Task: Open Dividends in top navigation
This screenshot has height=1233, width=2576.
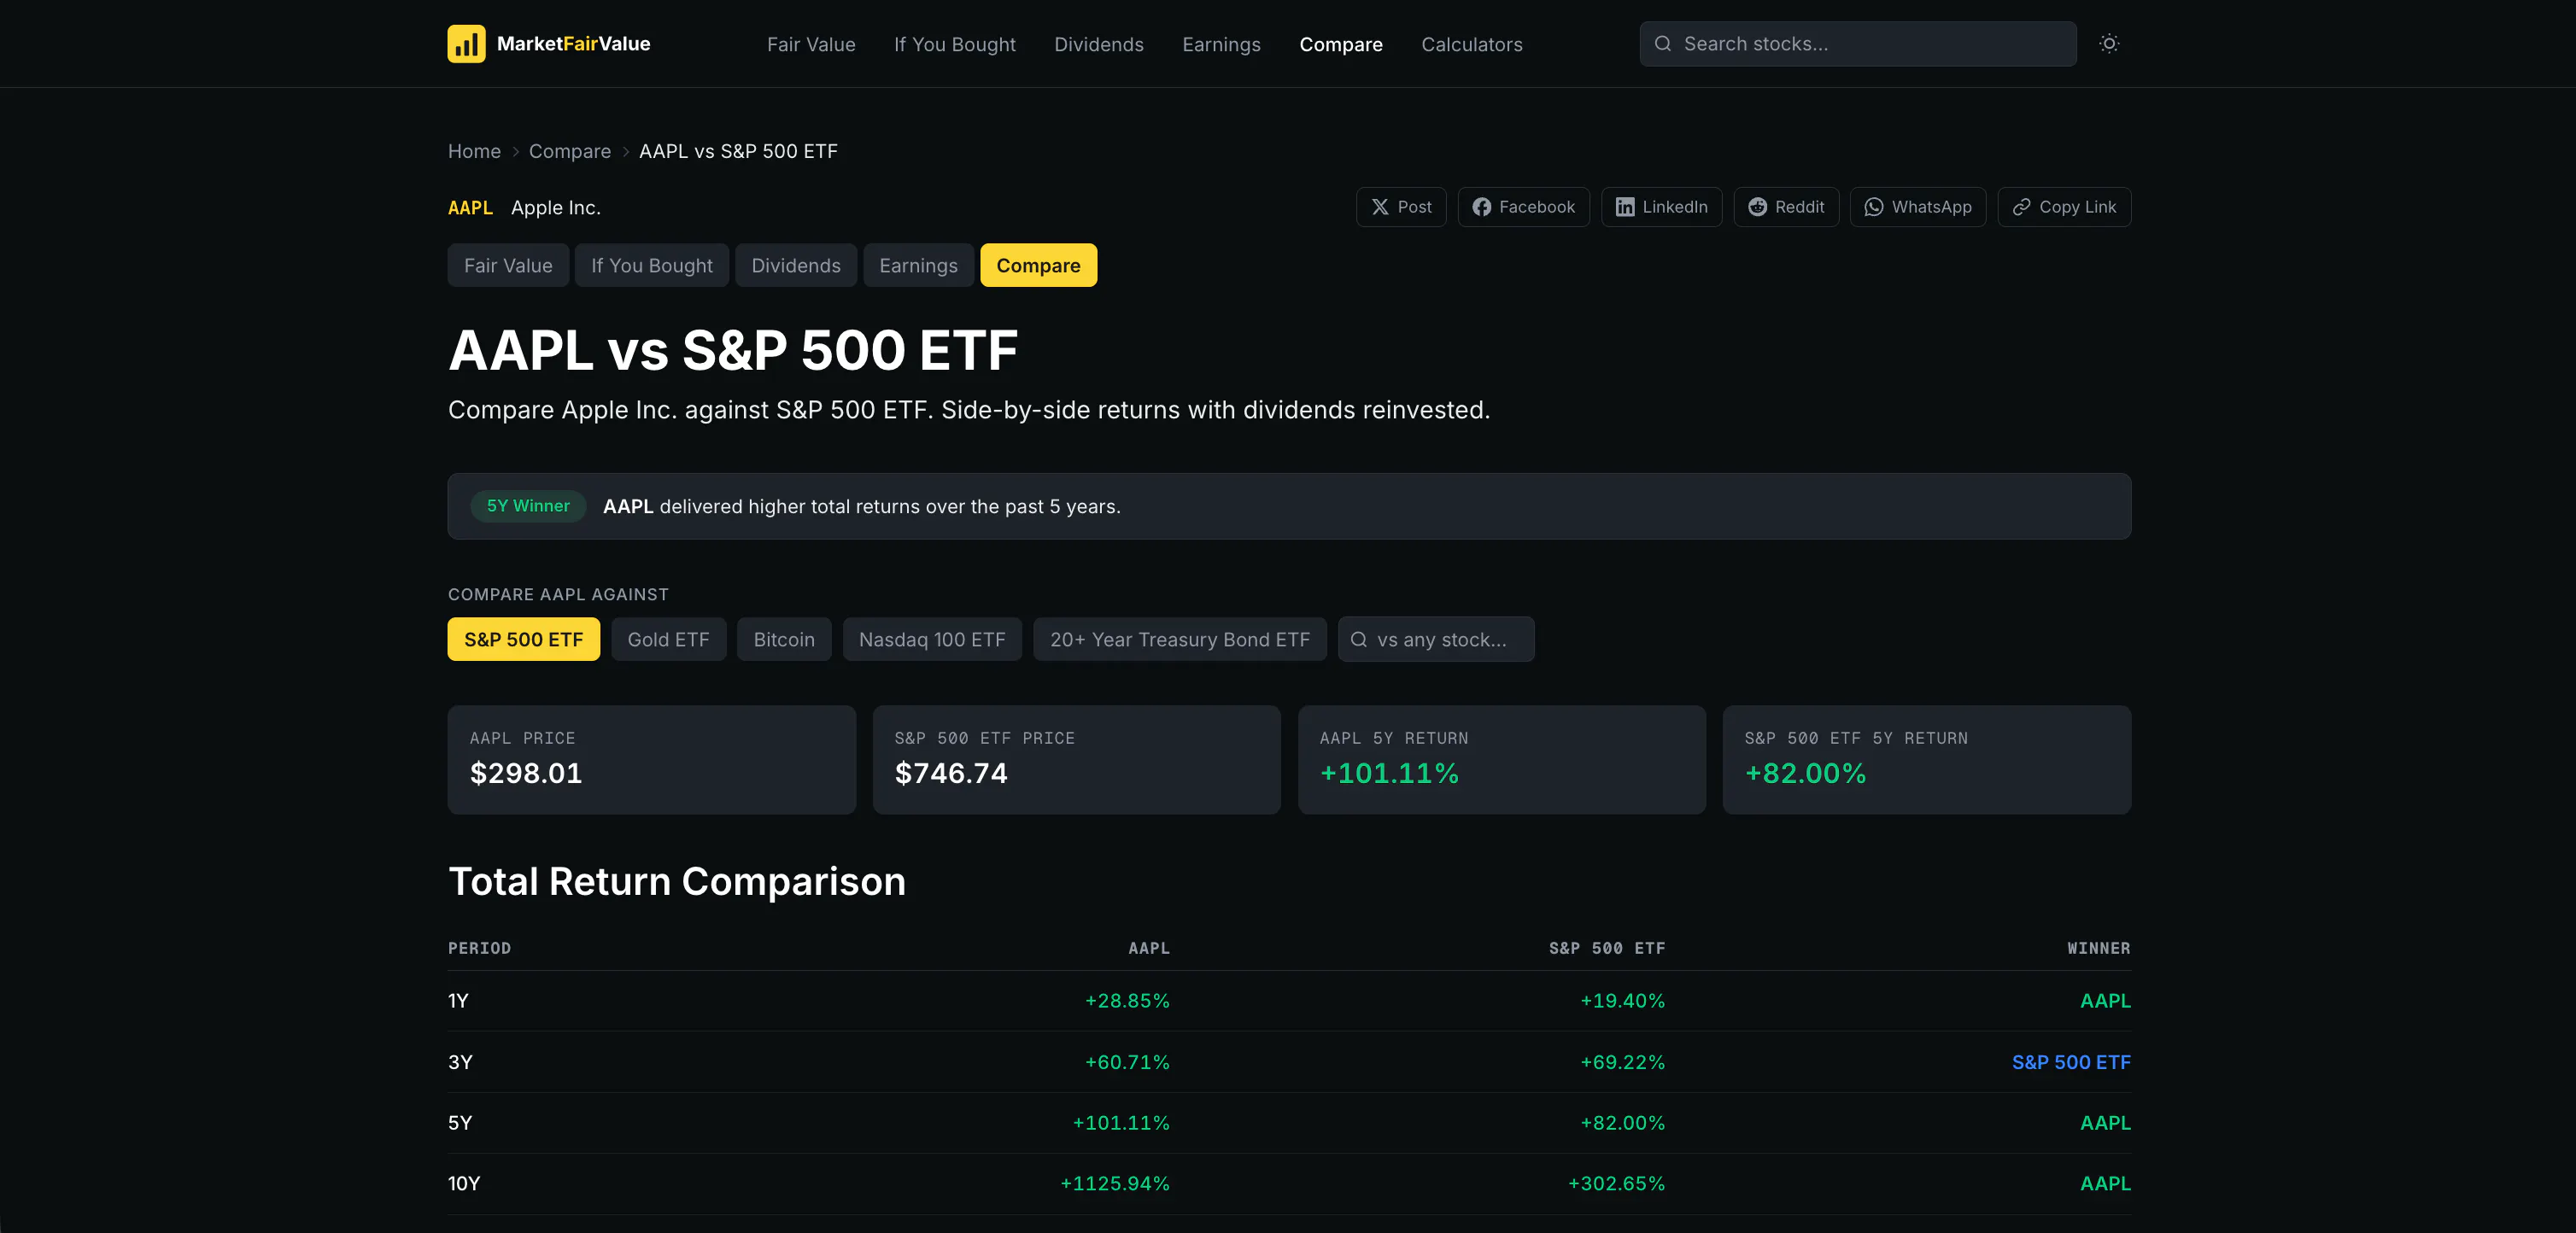Action: 1099,44
